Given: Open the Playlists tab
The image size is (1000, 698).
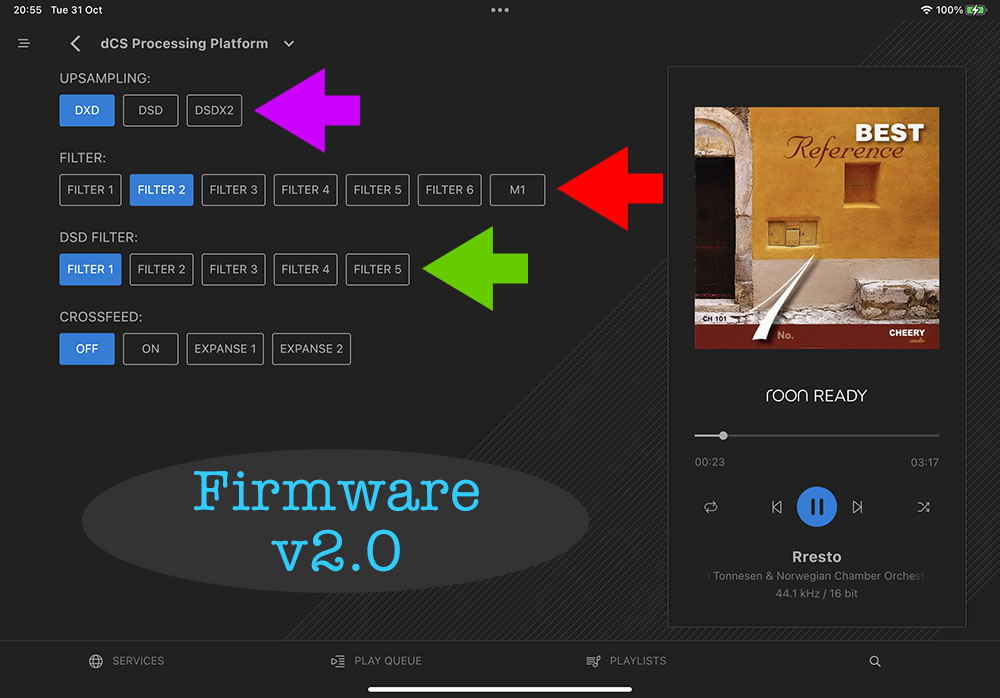Looking at the screenshot, I should (x=626, y=661).
